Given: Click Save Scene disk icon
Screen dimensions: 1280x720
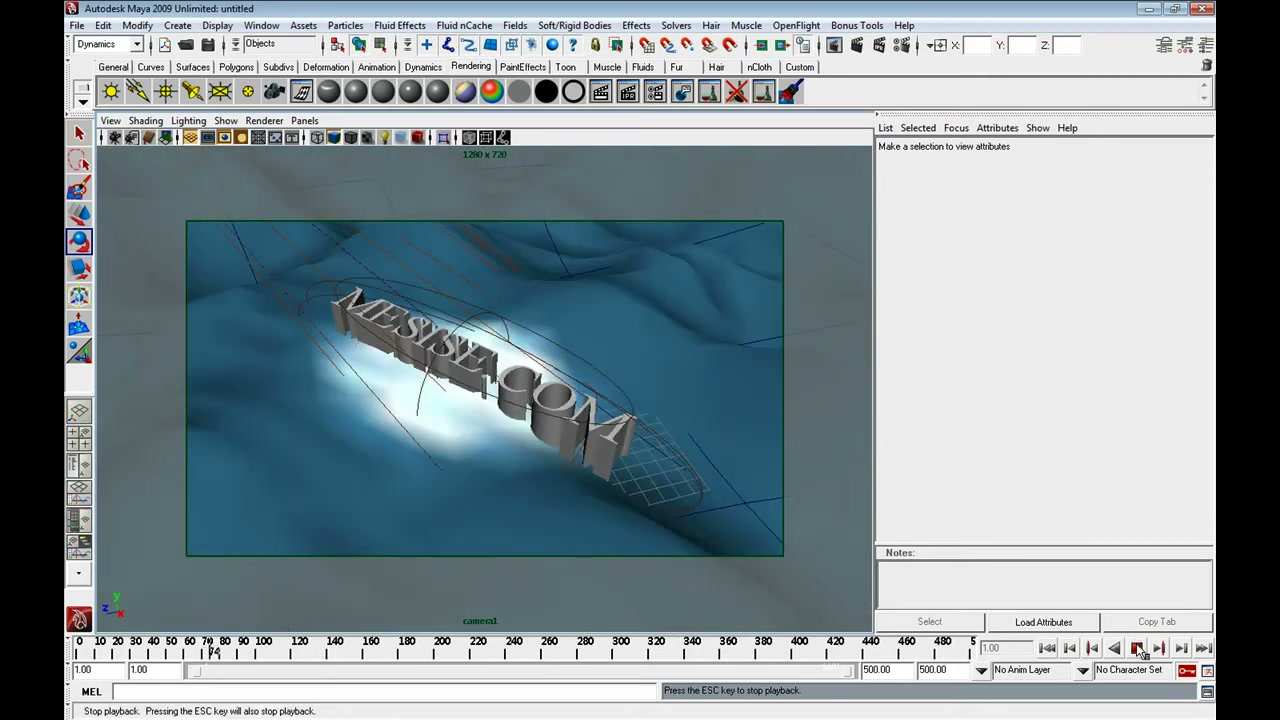Looking at the screenshot, I should point(208,45).
